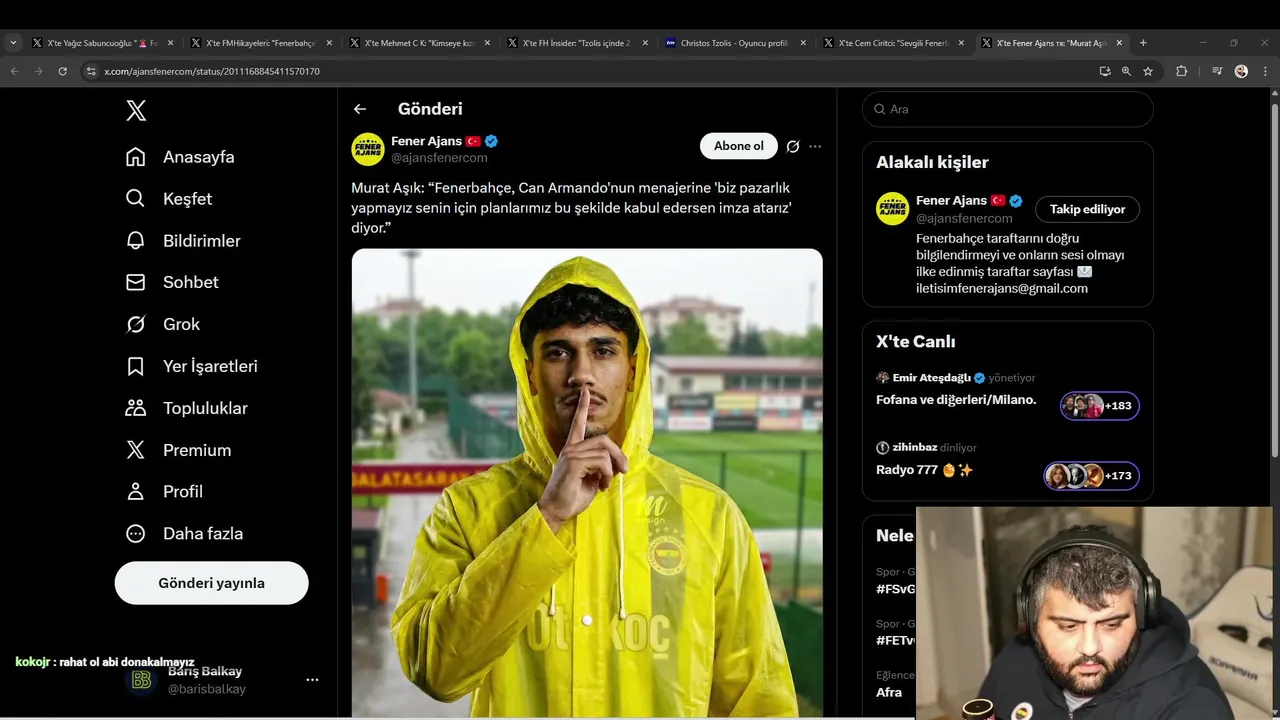Click the address bar URL
The height and width of the screenshot is (720, 1280).
tap(212, 72)
